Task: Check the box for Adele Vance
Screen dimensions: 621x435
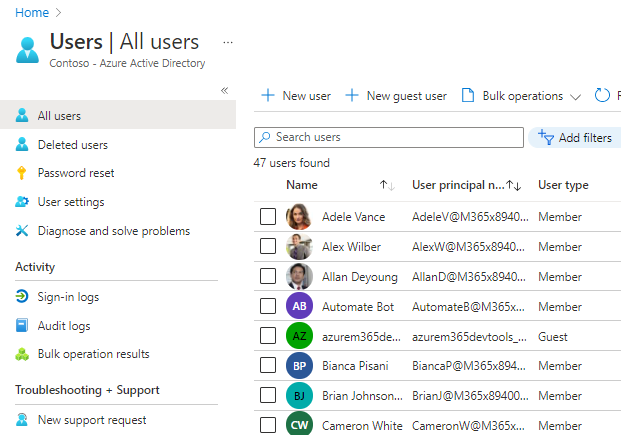Action: 267,216
